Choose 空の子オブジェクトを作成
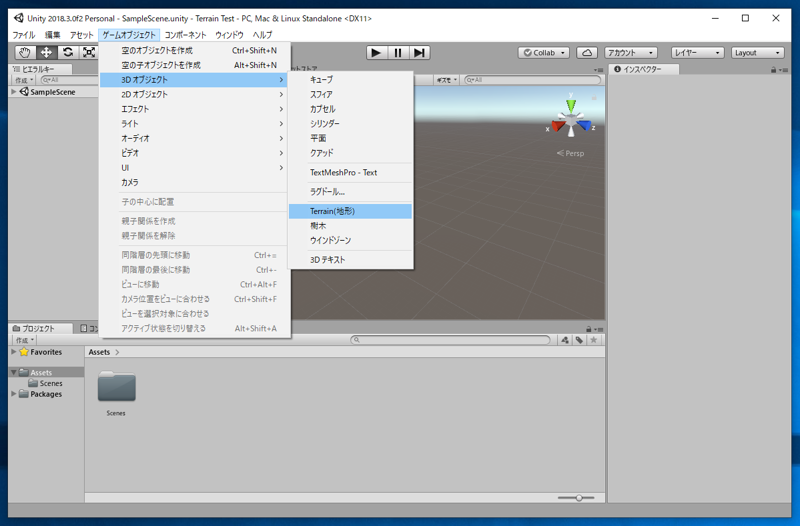The height and width of the screenshot is (526, 800). 195,65
